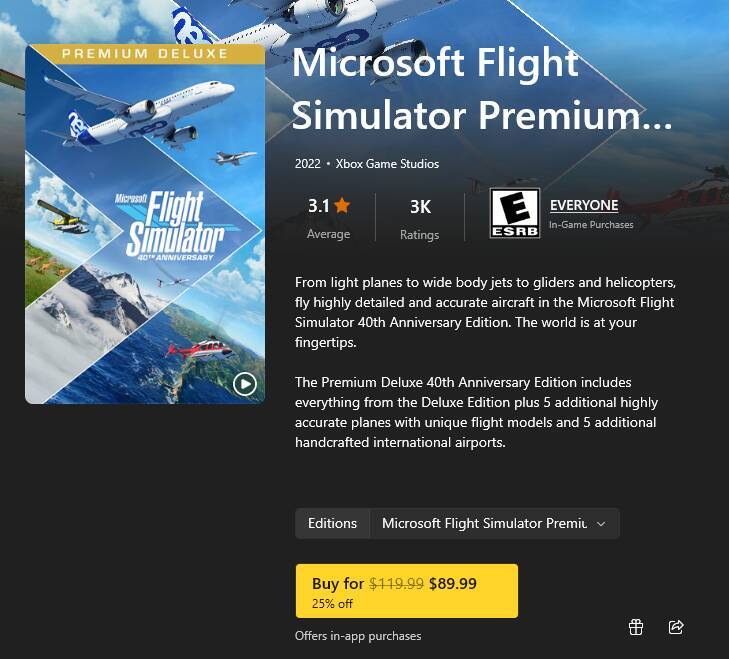Click the orange star rating icon
Viewport: 729px width, 659px height.
342,205
